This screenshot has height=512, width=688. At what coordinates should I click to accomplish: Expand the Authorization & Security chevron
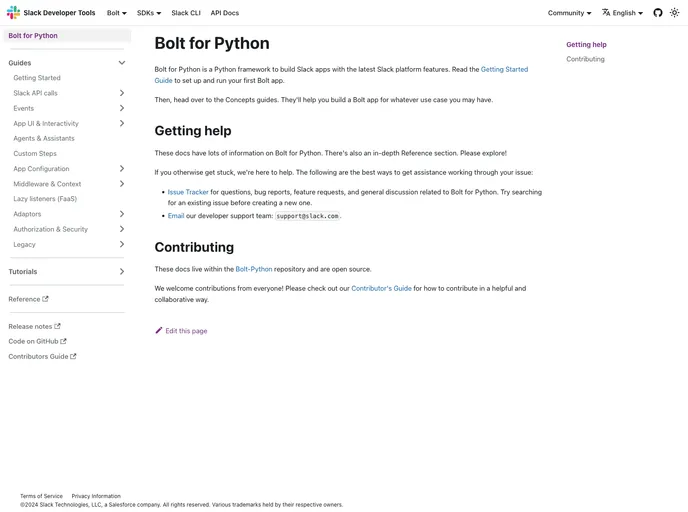coord(122,229)
